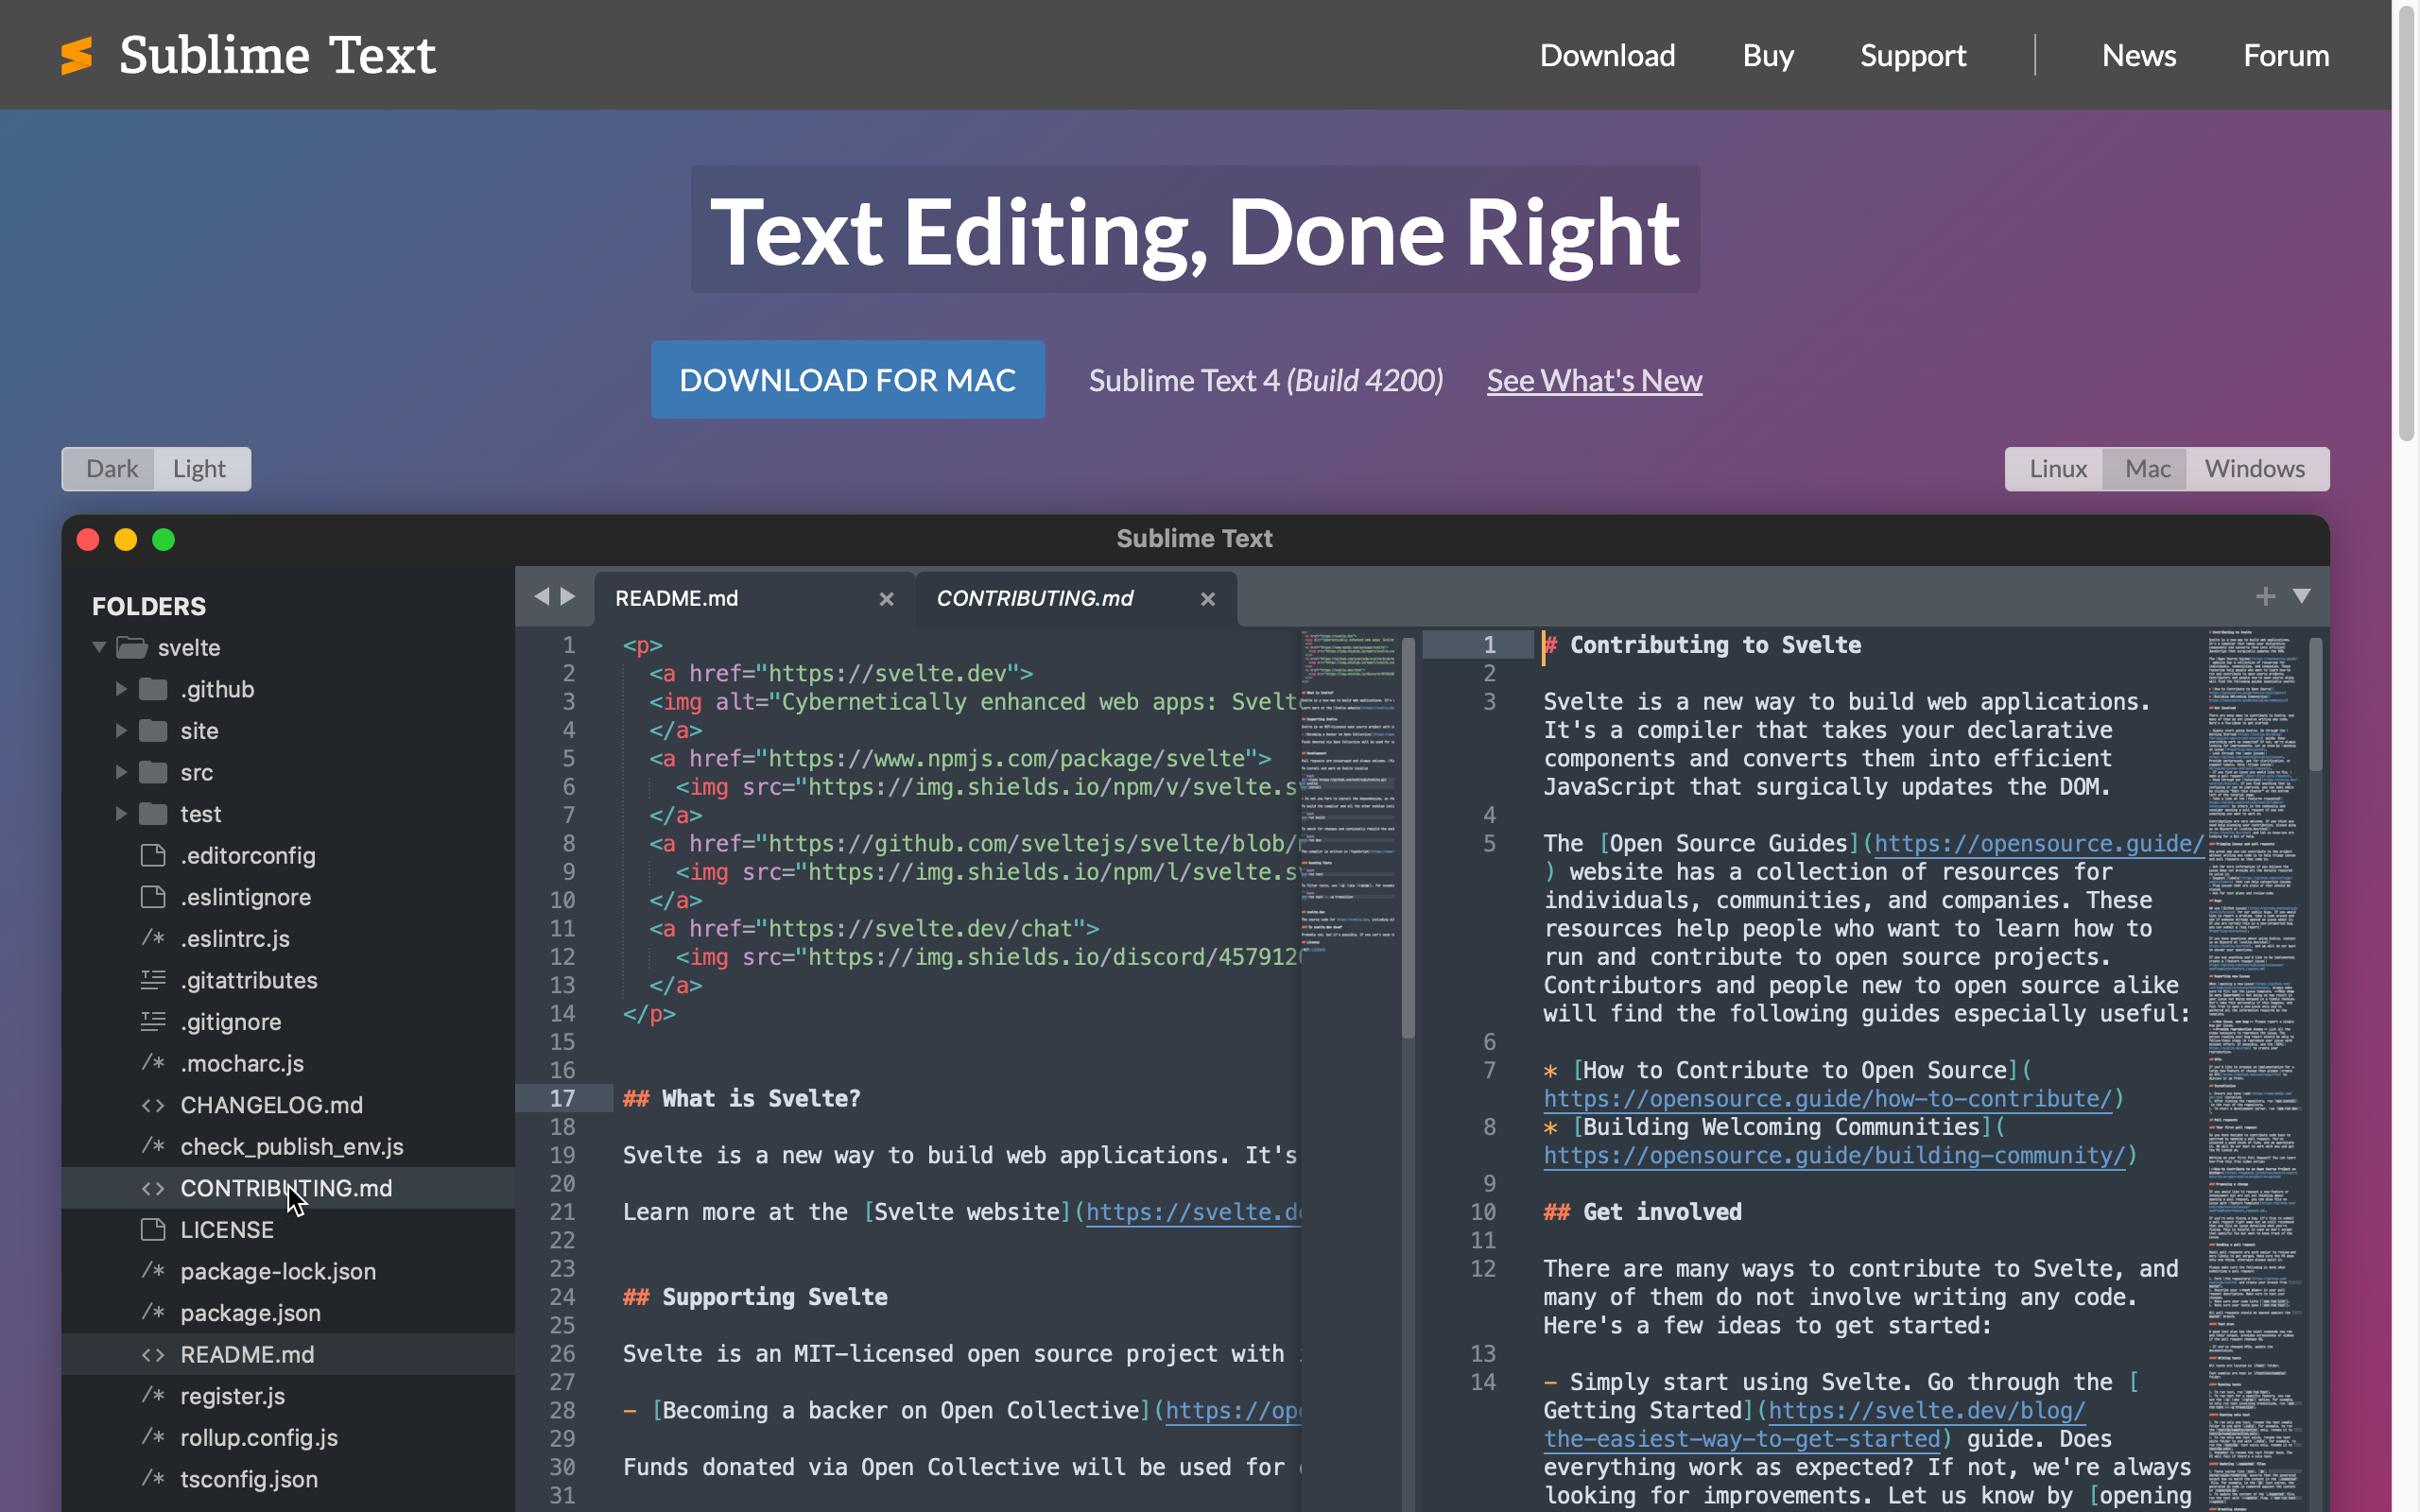Open the Forum link

coord(2286,55)
